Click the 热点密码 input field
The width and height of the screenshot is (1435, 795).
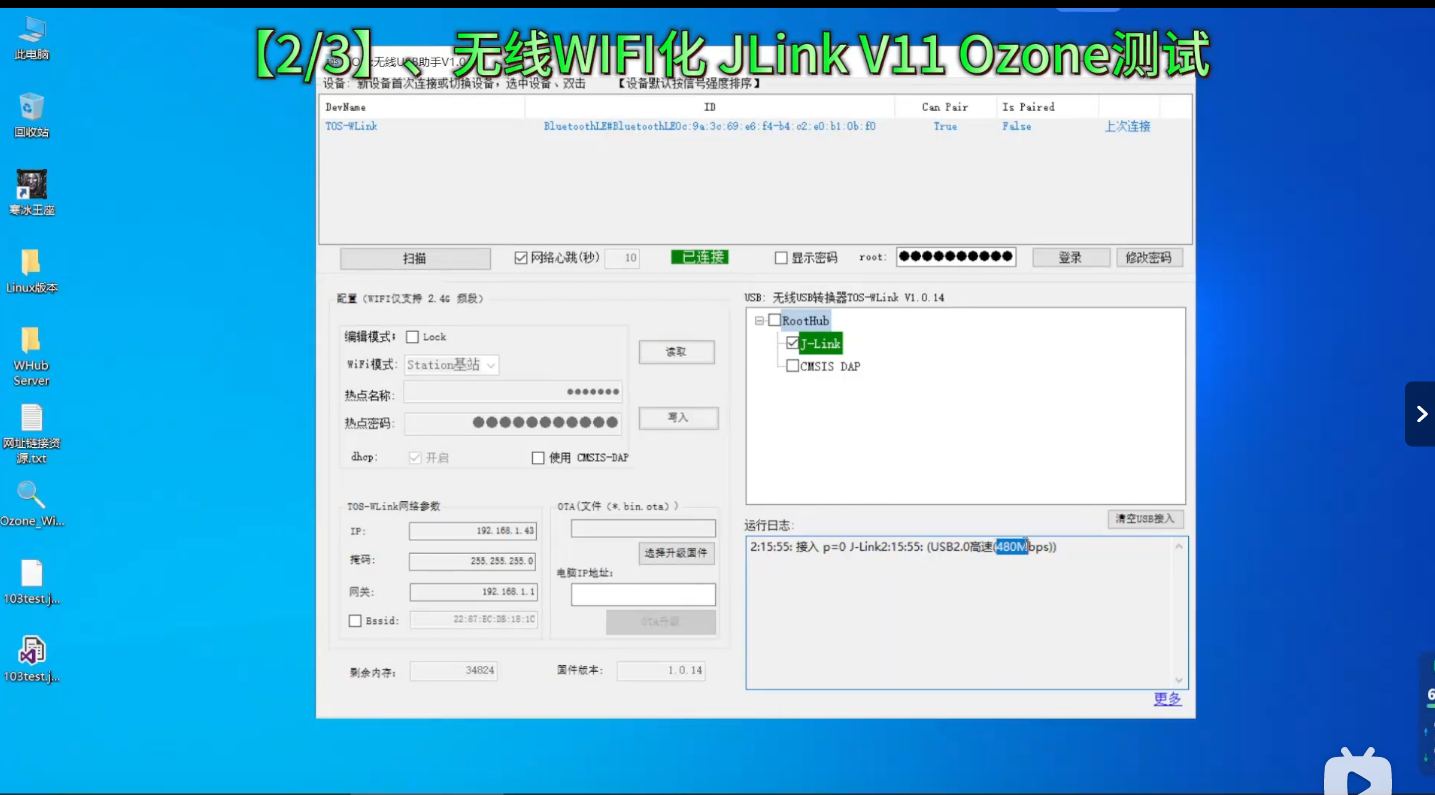512,423
